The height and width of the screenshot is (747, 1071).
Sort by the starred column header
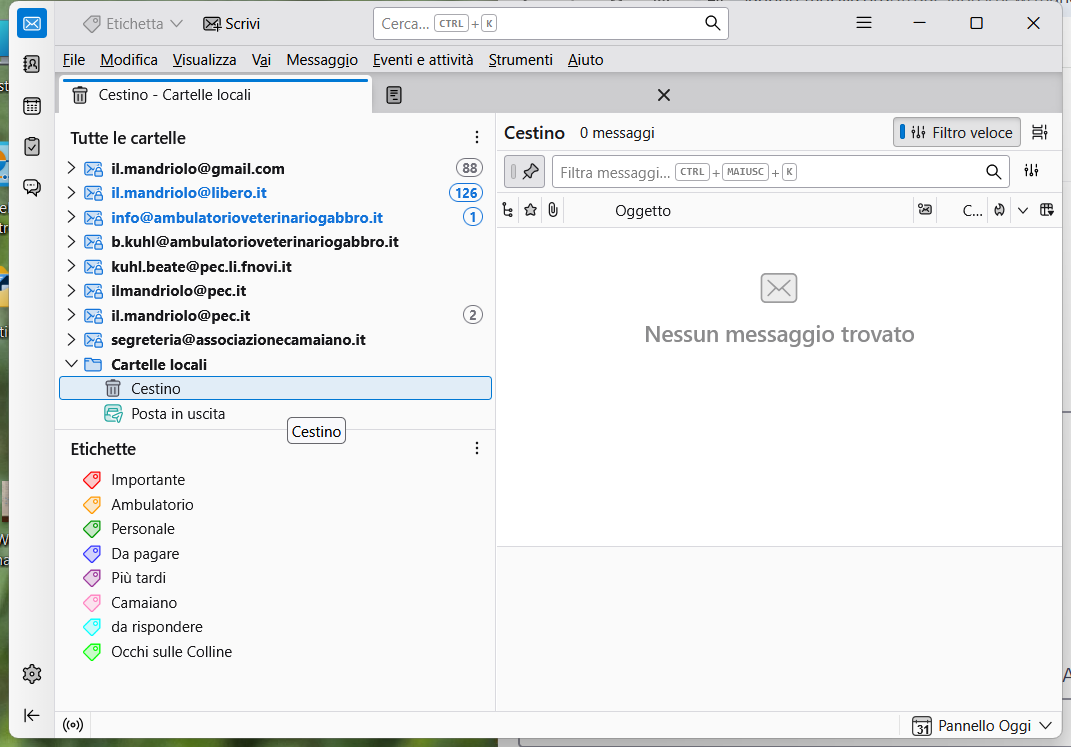(530, 210)
